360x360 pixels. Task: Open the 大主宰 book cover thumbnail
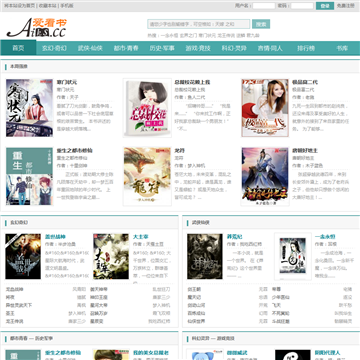pos(111,256)
